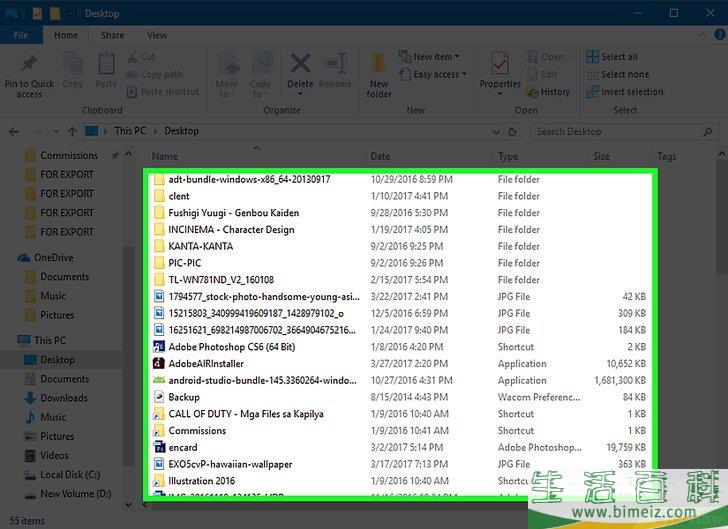The height and width of the screenshot is (529, 728).
Task: Click the New folder icon
Action: click(379, 66)
